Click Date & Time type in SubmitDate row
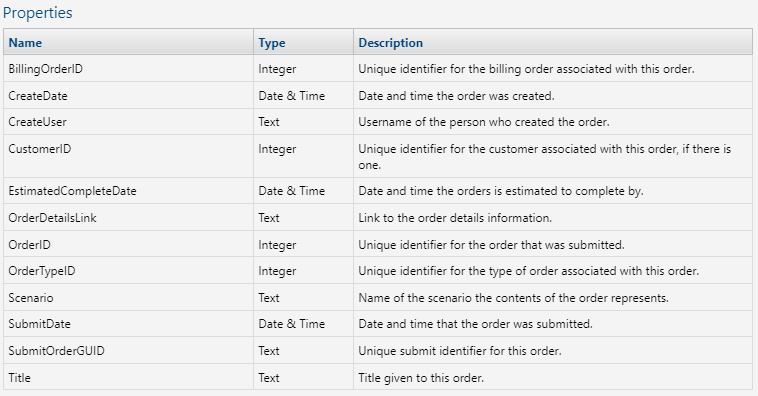This screenshot has width=758, height=396. [x=292, y=324]
